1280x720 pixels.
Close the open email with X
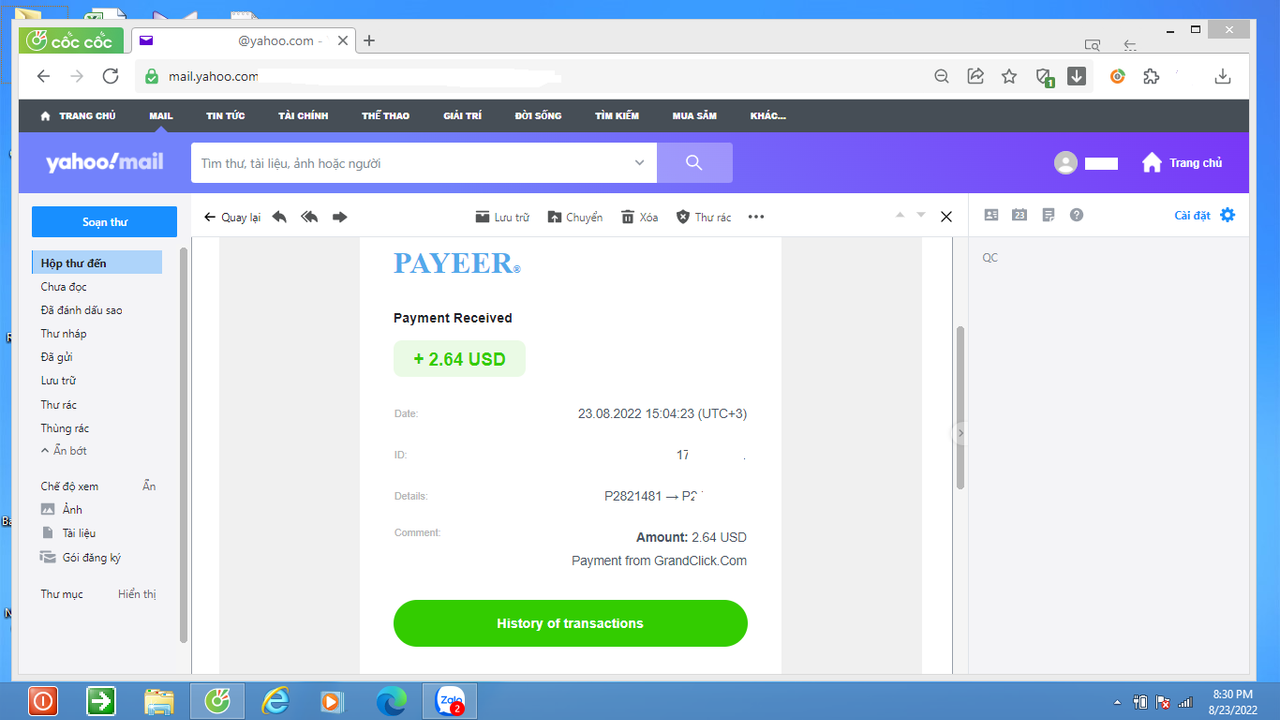pyautogui.click(x=946, y=217)
